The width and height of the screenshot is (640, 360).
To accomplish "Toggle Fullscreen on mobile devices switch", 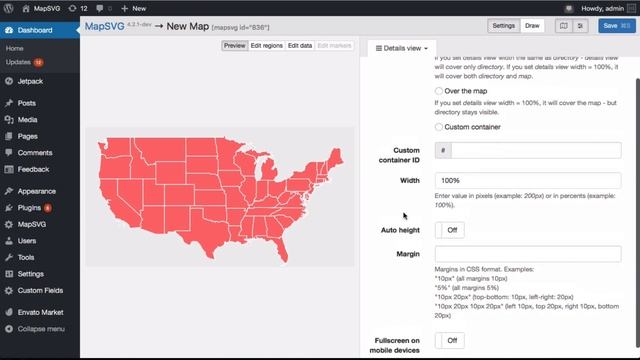I will click(x=449, y=340).
